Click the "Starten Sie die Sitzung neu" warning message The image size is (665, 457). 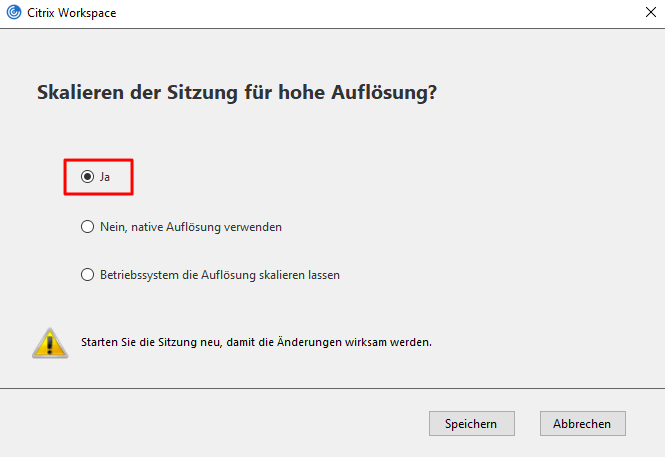coord(256,342)
